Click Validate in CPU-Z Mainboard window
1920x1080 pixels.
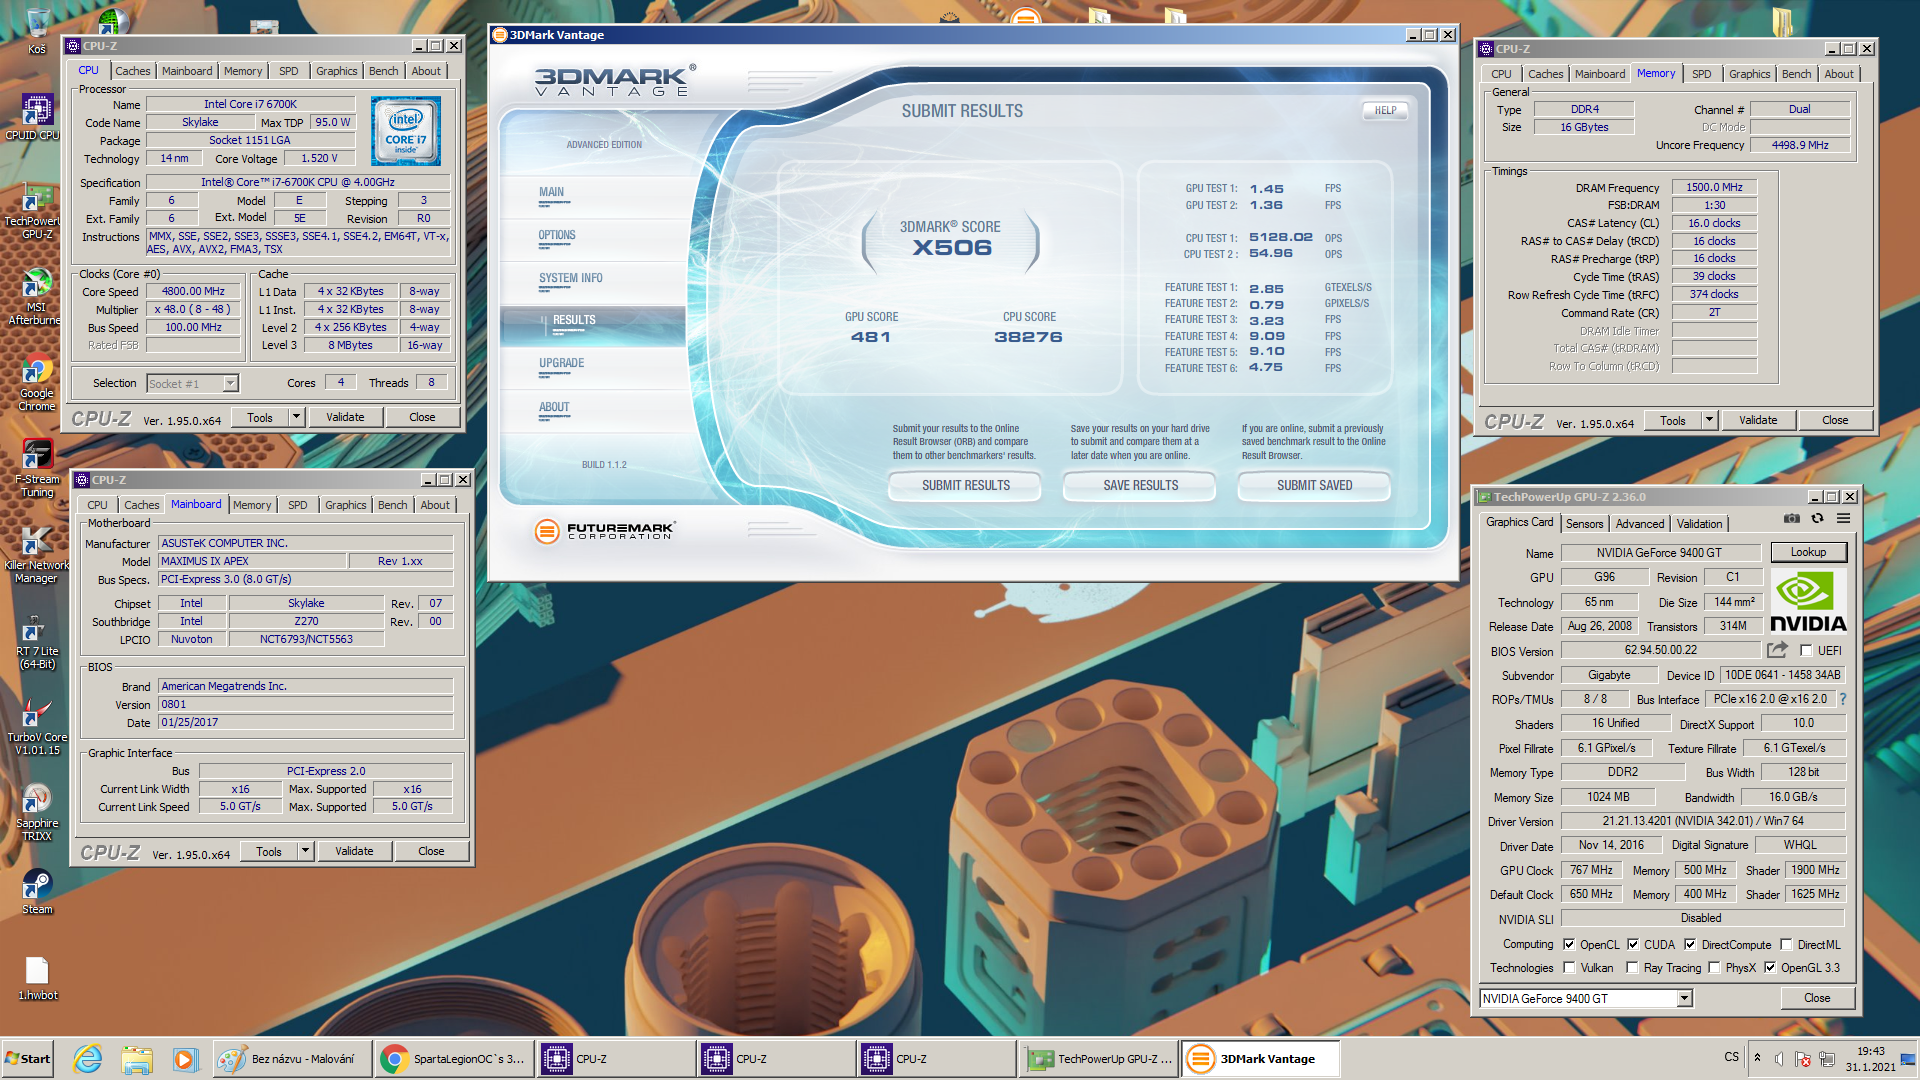point(354,851)
